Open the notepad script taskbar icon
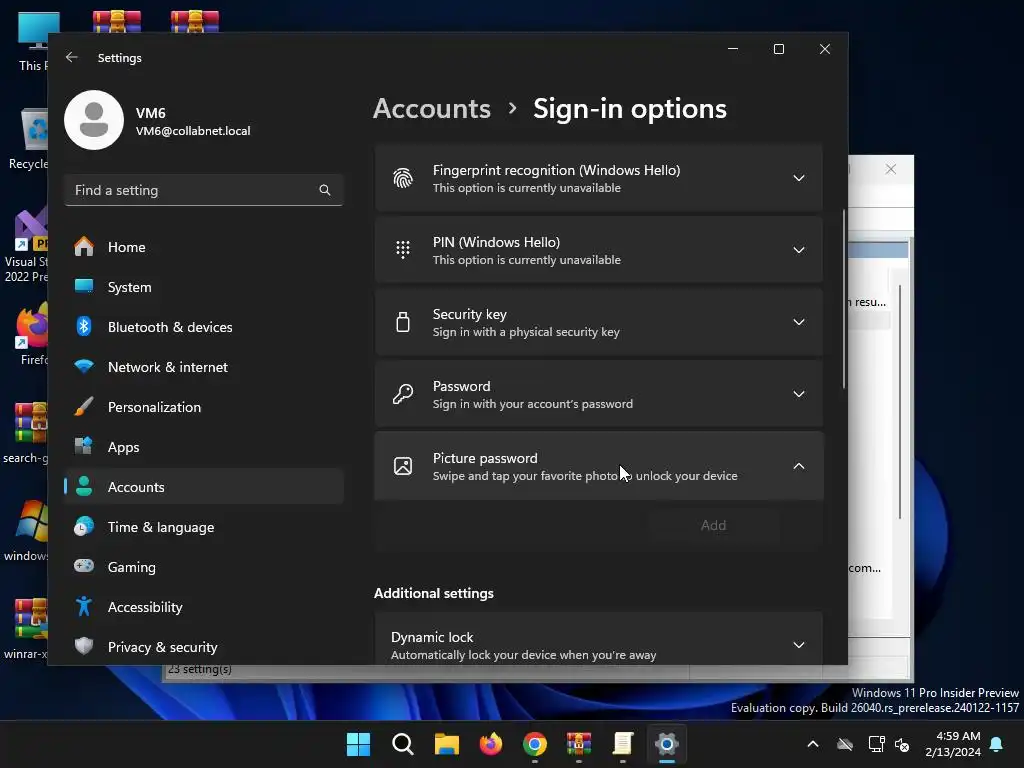 coord(623,744)
